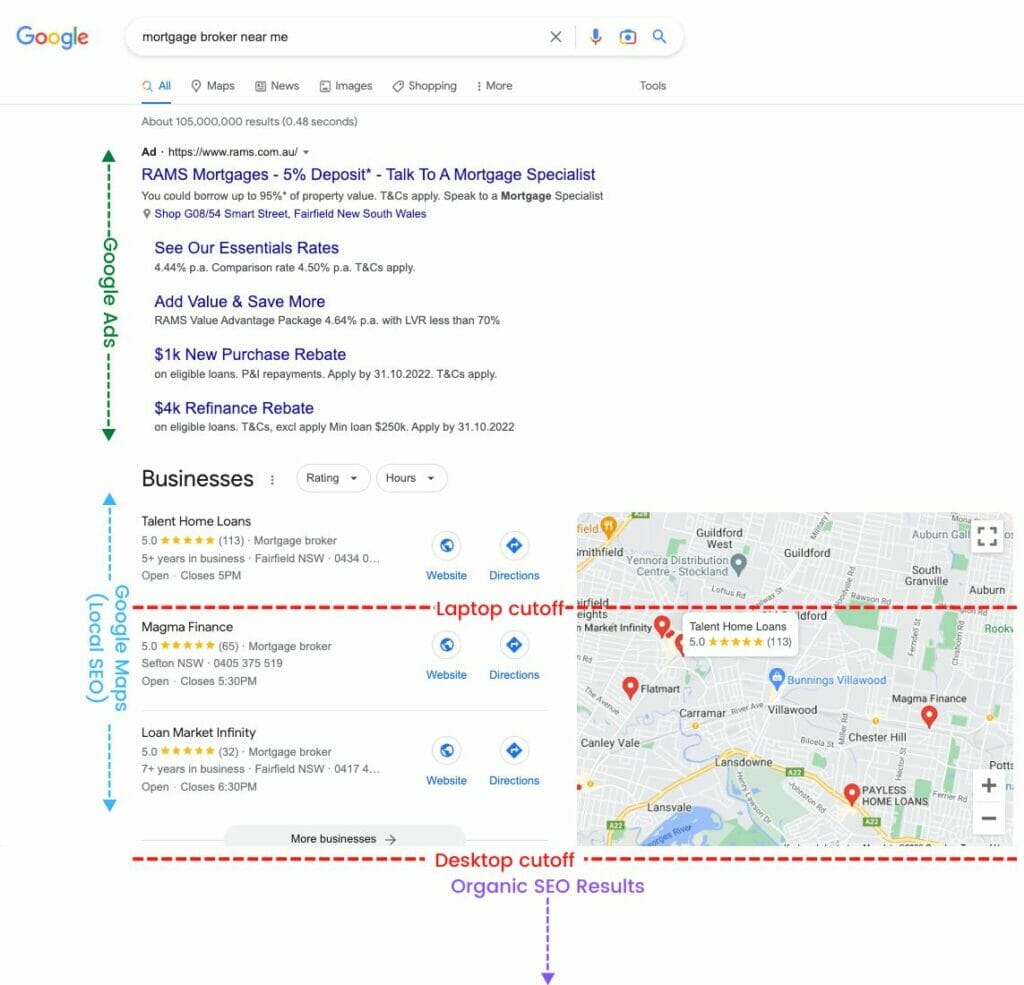Open Add Value & Save More link

[x=240, y=302]
